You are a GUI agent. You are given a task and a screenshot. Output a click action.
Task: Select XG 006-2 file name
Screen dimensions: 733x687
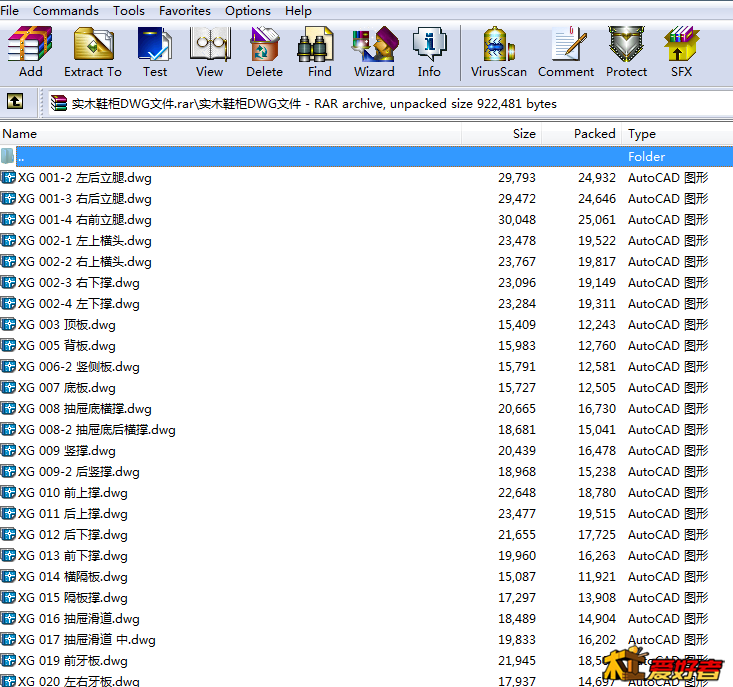79,366
